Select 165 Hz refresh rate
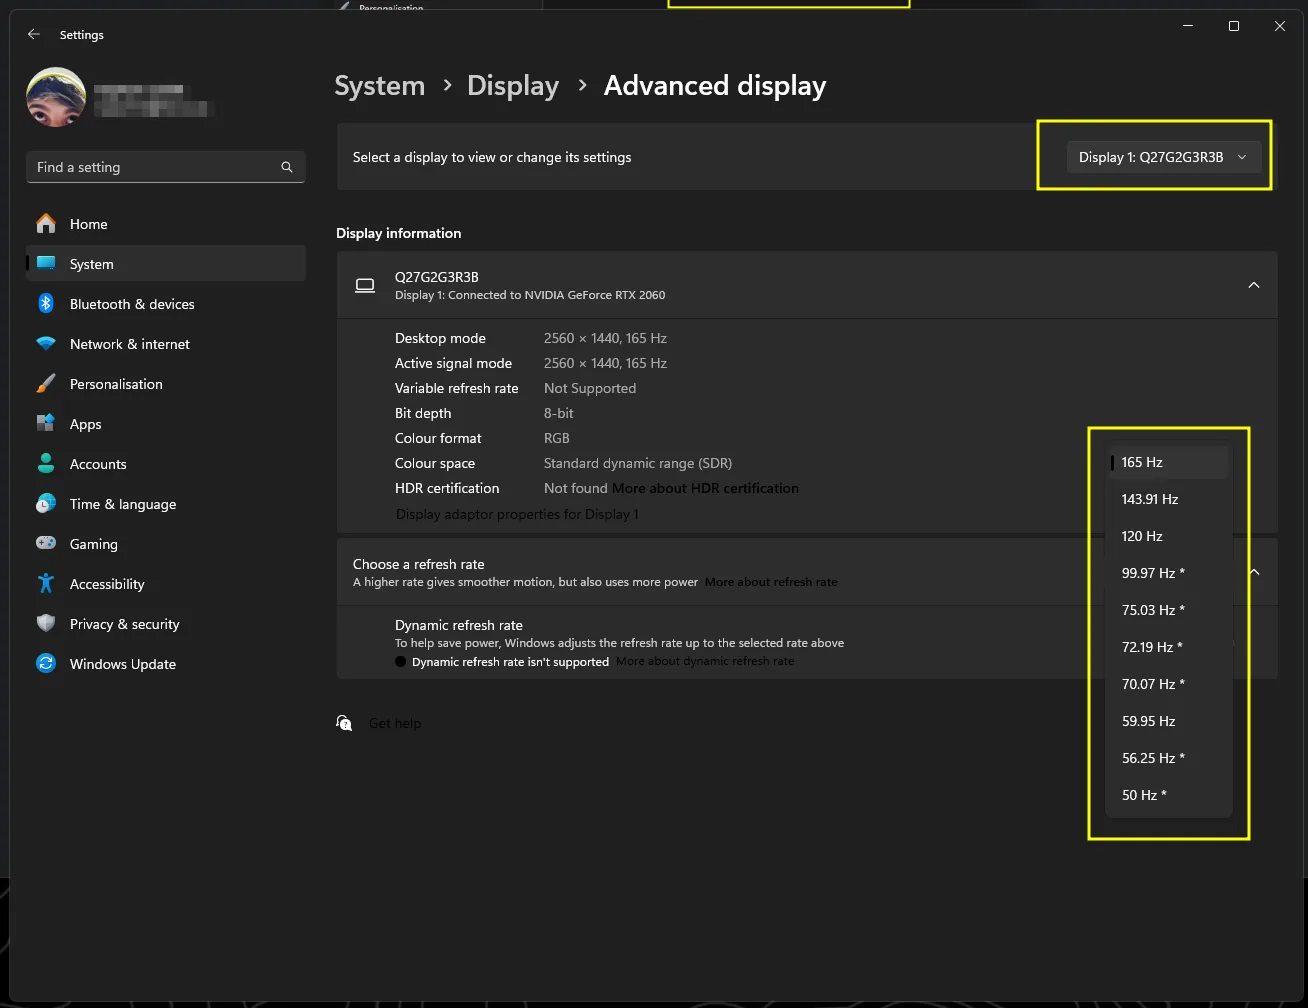This screenshot has width=1308, height=1008. pos(1169,462)
